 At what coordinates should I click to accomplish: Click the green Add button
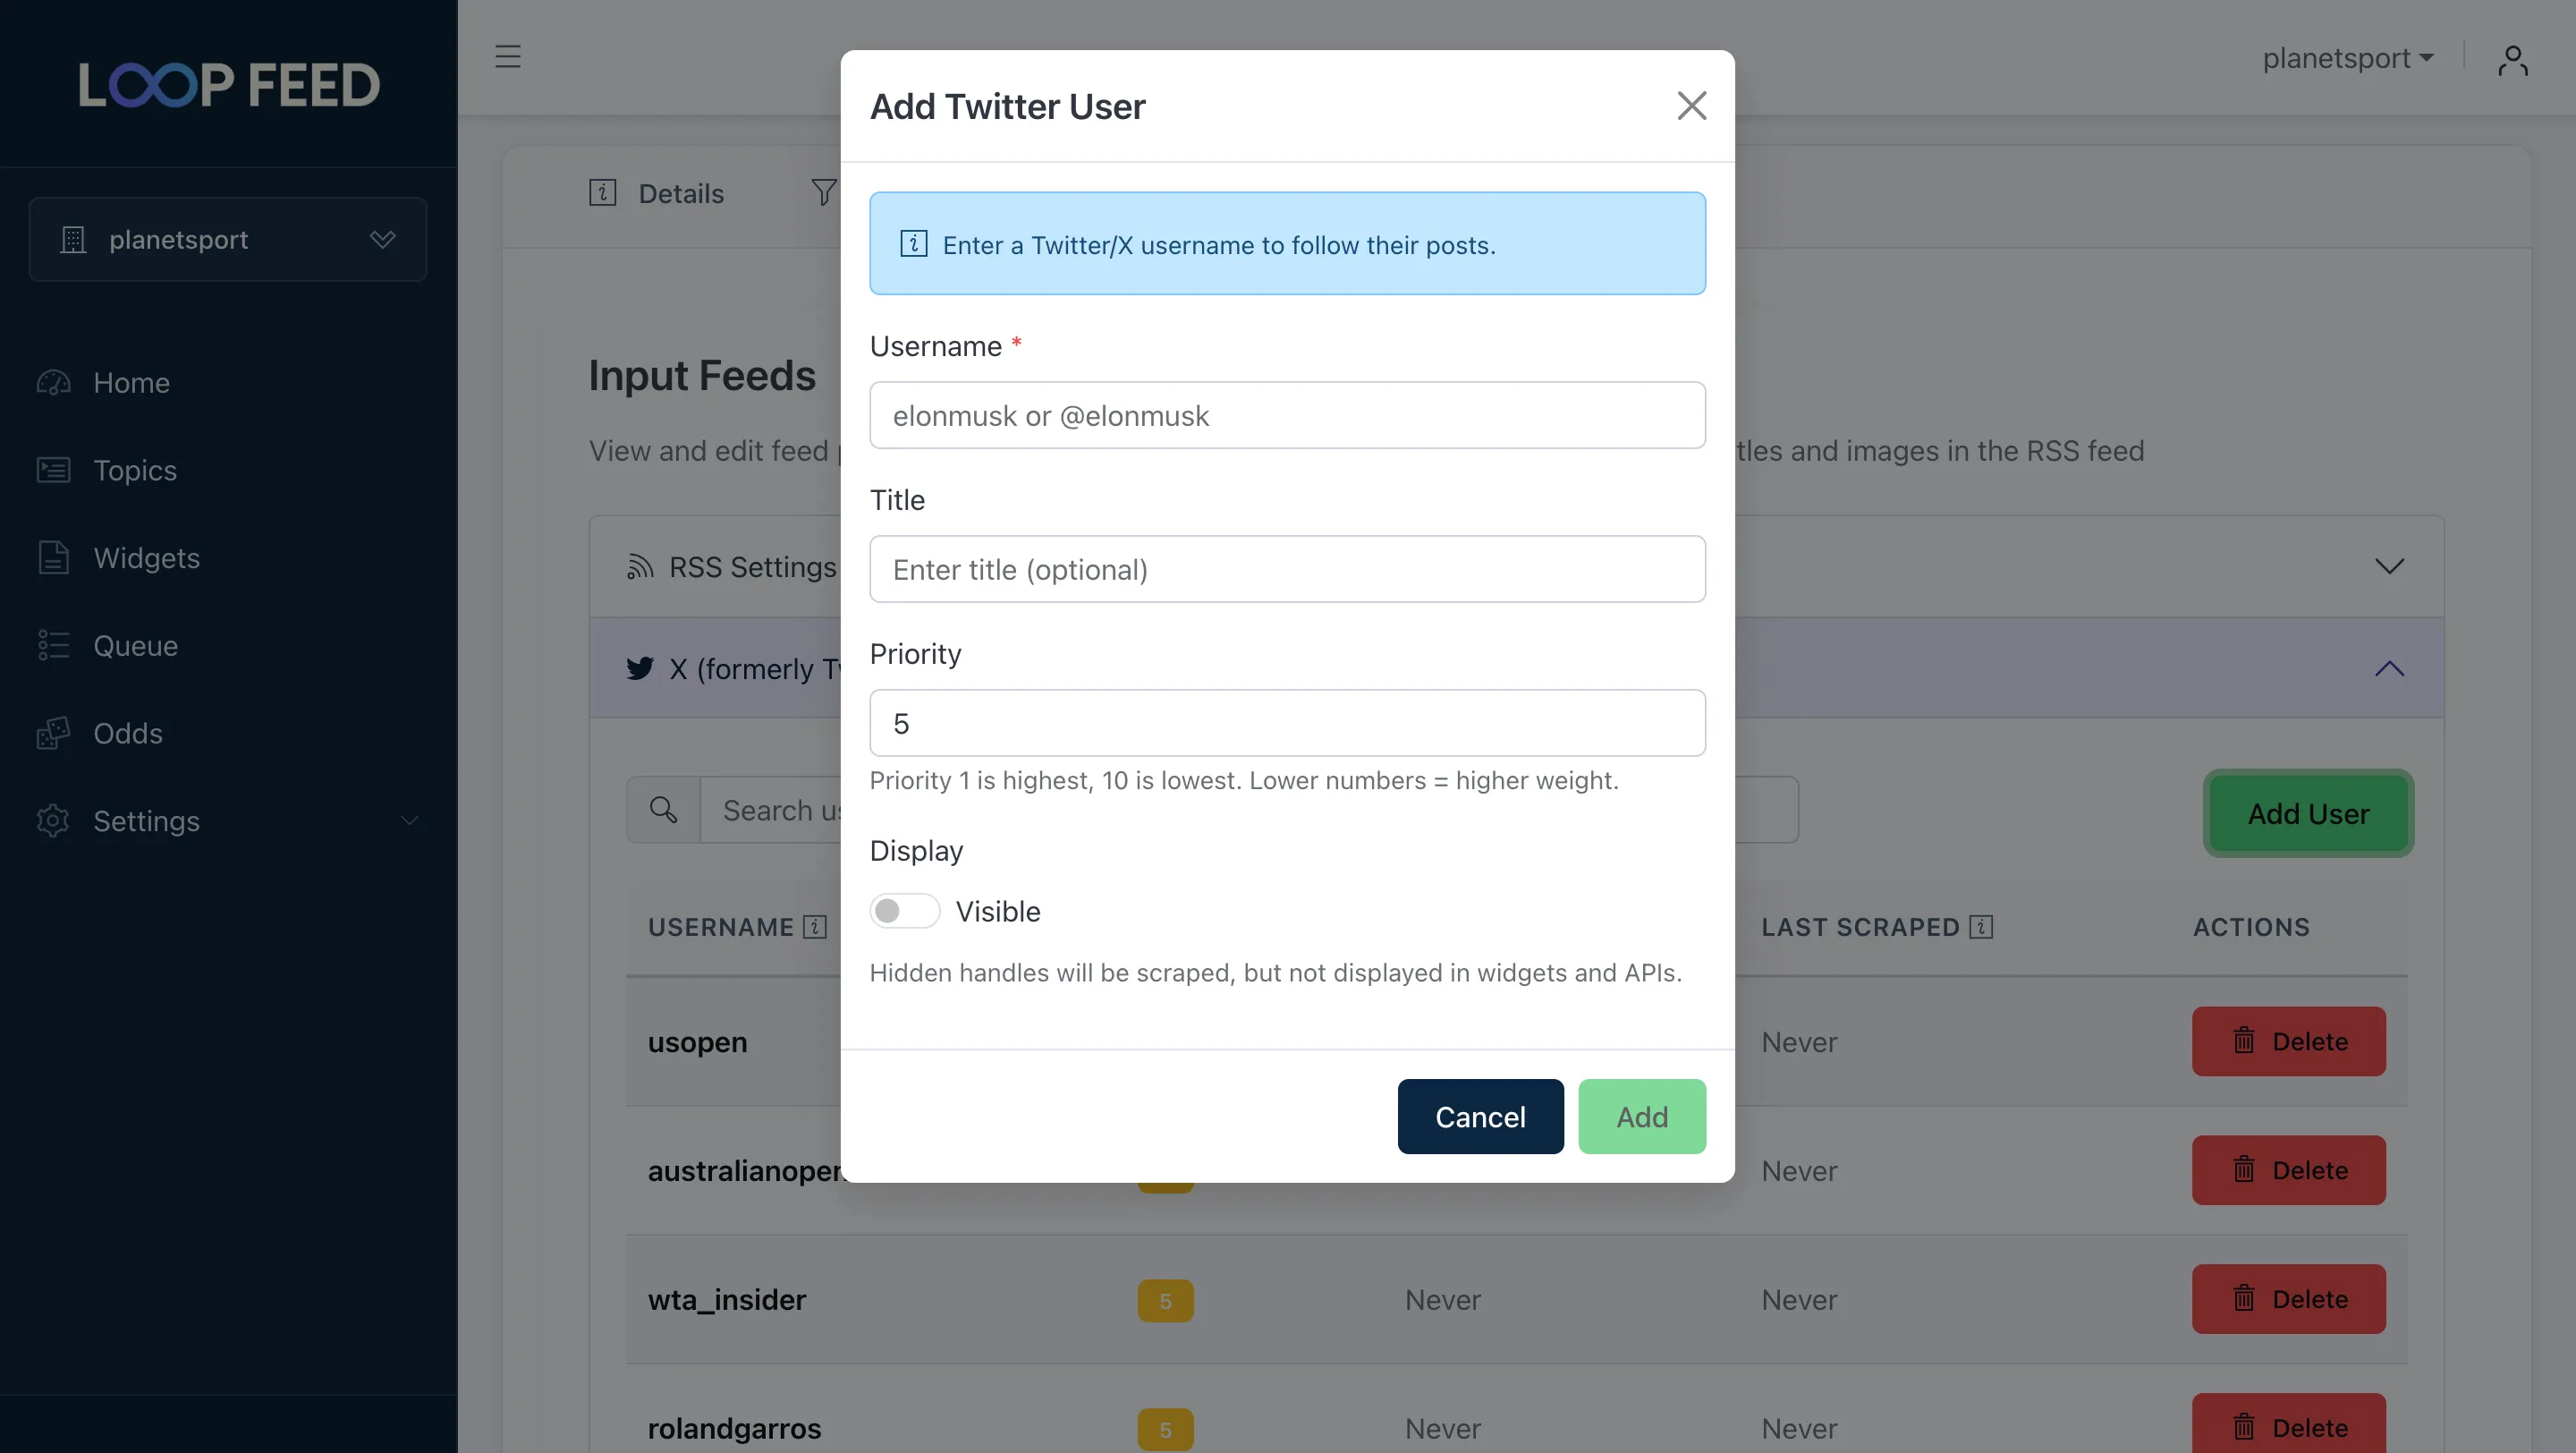[x=1641, y=1116]
